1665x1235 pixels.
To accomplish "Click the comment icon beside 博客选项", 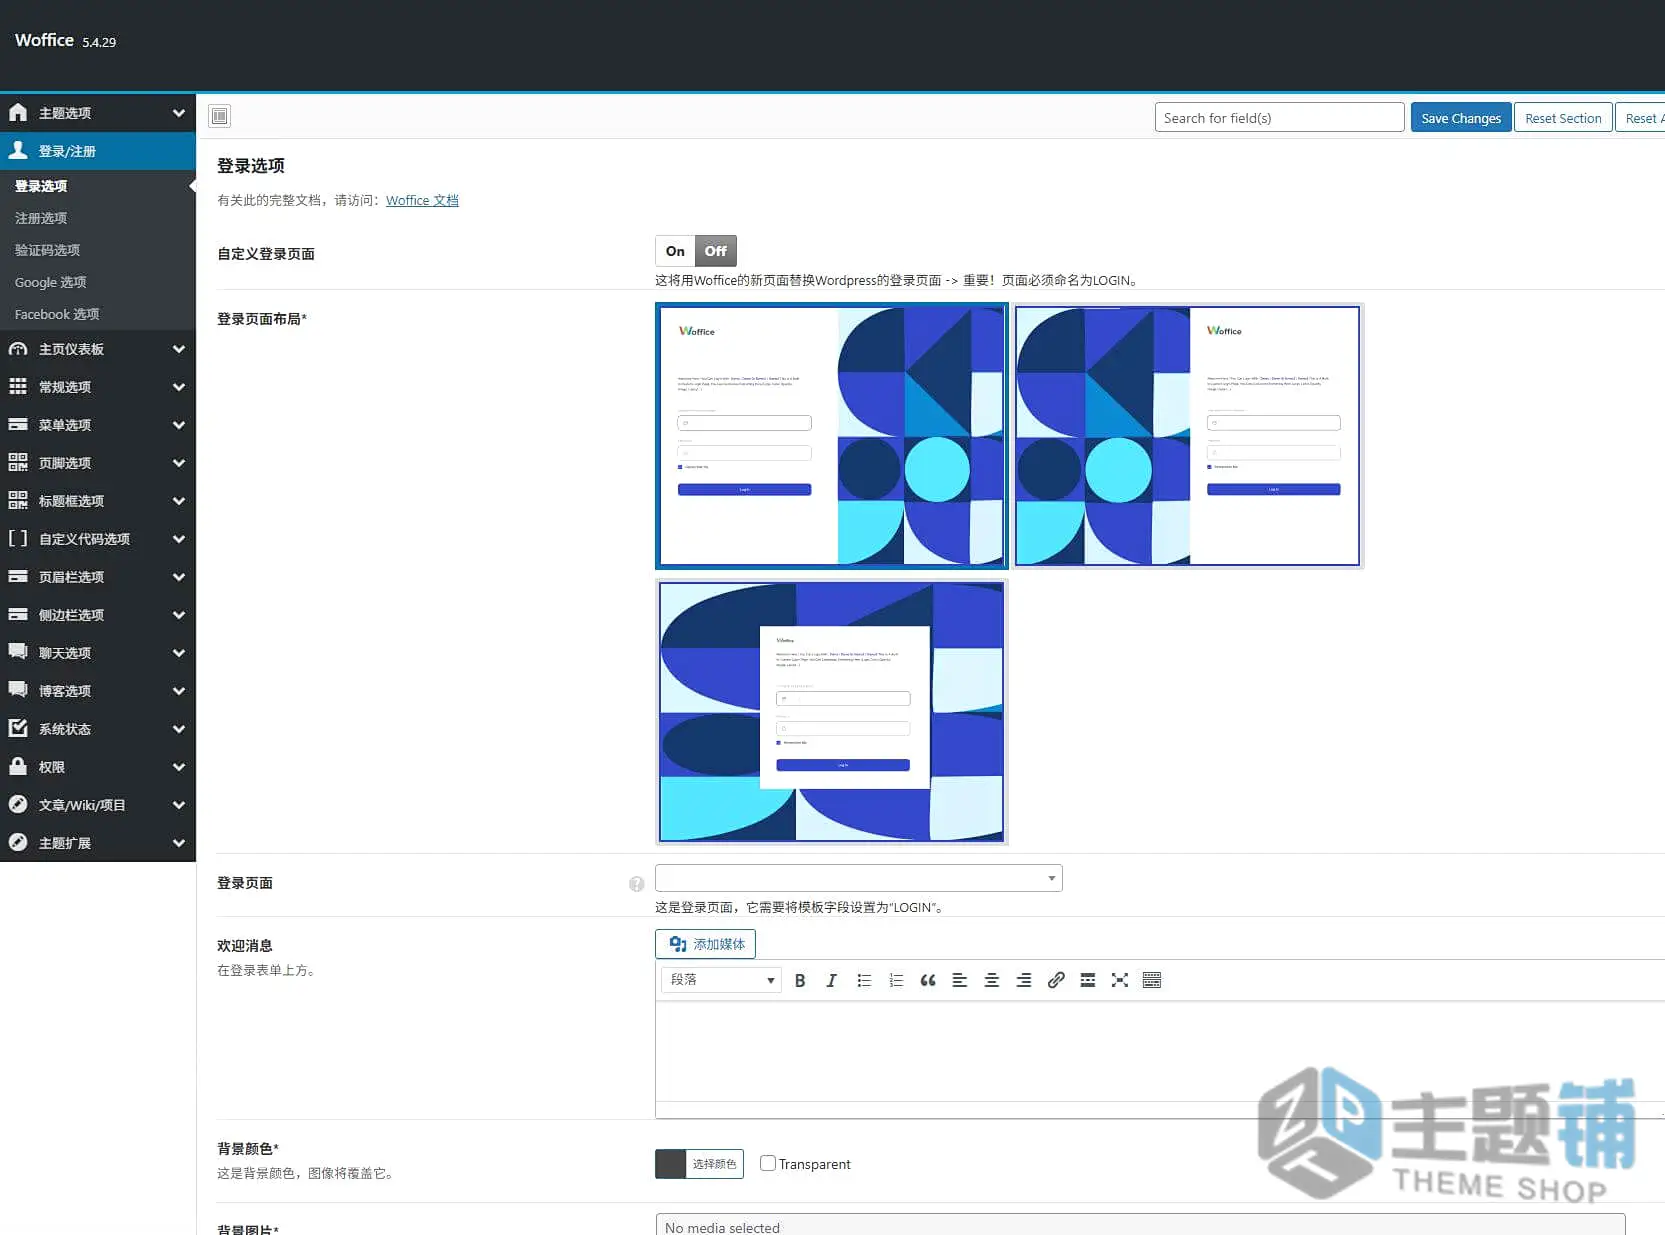I will click(18, 690).
